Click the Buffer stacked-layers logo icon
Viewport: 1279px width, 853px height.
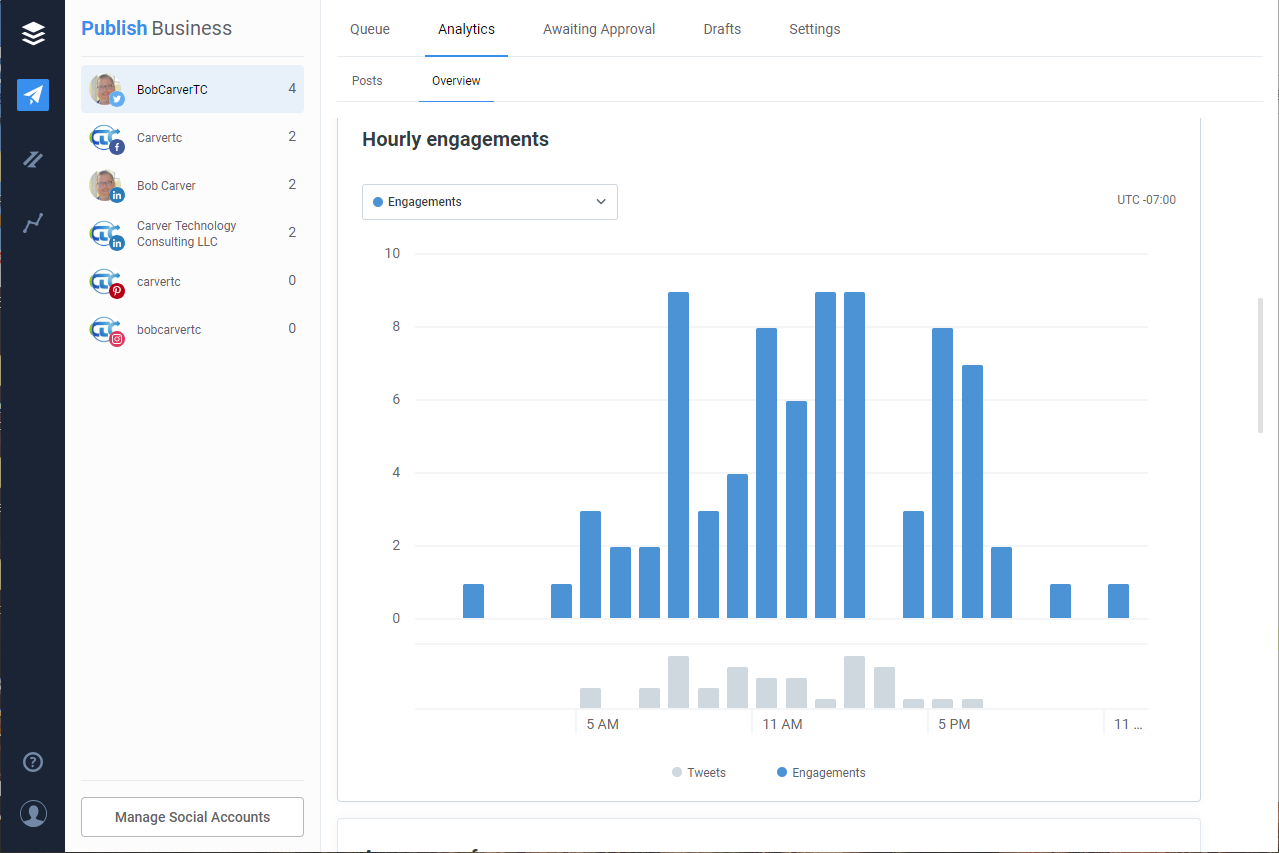click(x=33, y=34)
